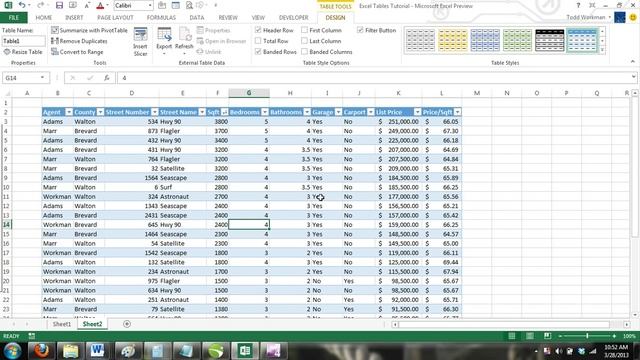Switch to Page Layout view icon

(529, 336)
